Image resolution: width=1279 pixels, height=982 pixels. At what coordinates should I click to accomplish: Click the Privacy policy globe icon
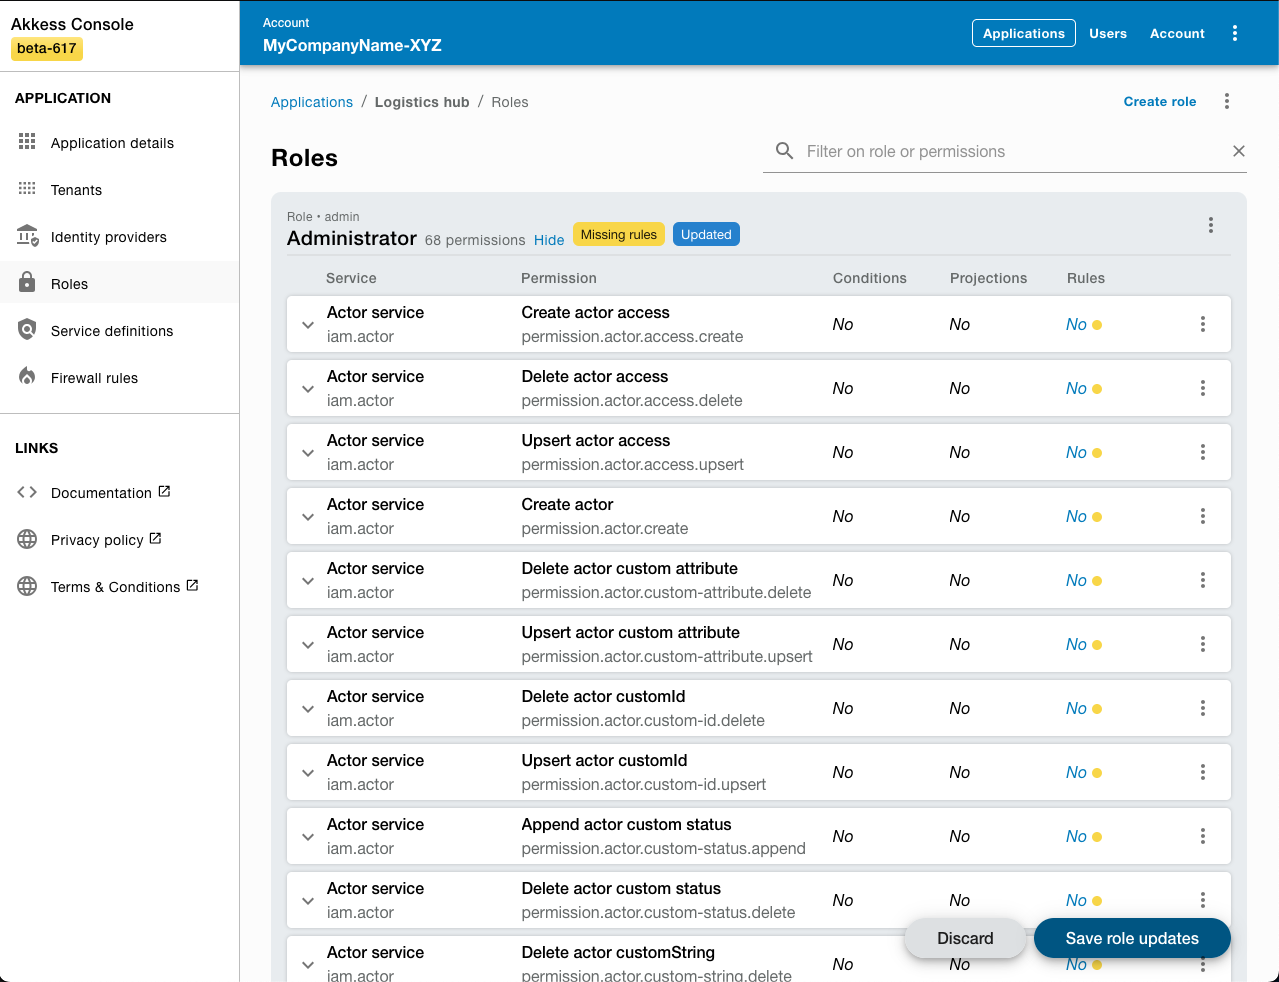pyautogui.click(x=26, y=539)
